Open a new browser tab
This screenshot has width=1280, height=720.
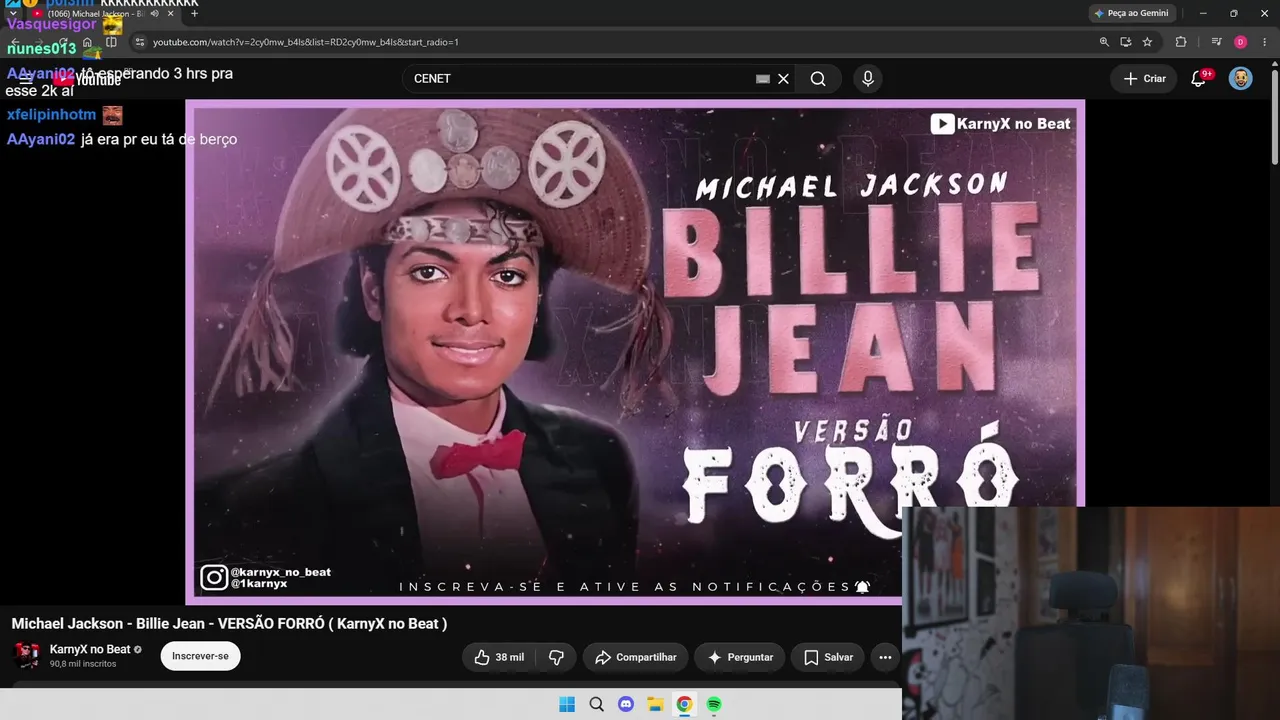point(194,14)
